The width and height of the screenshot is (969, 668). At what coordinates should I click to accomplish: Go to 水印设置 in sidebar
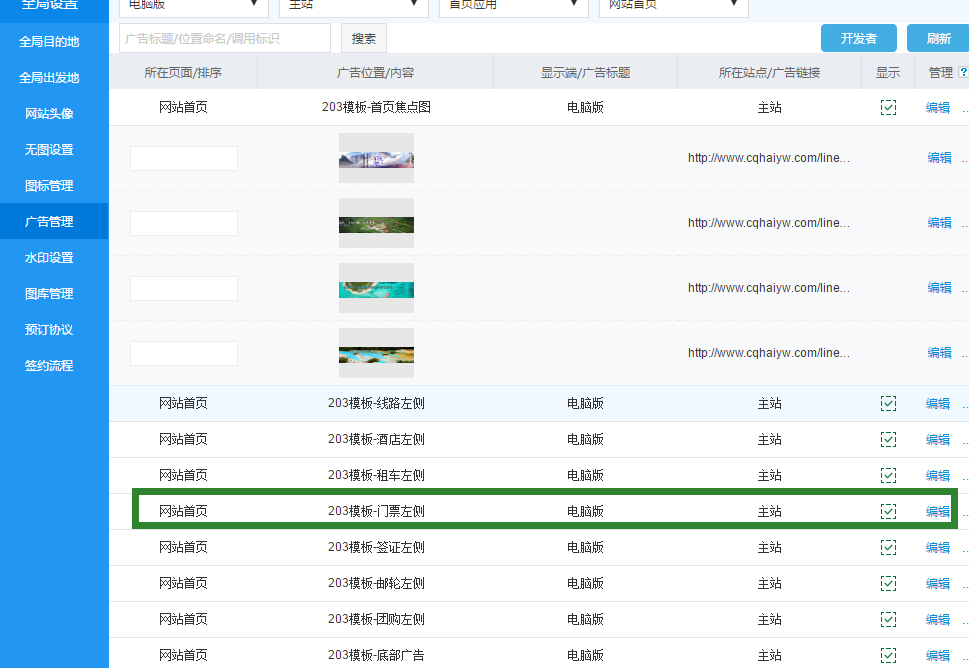[x=49, y=258]
